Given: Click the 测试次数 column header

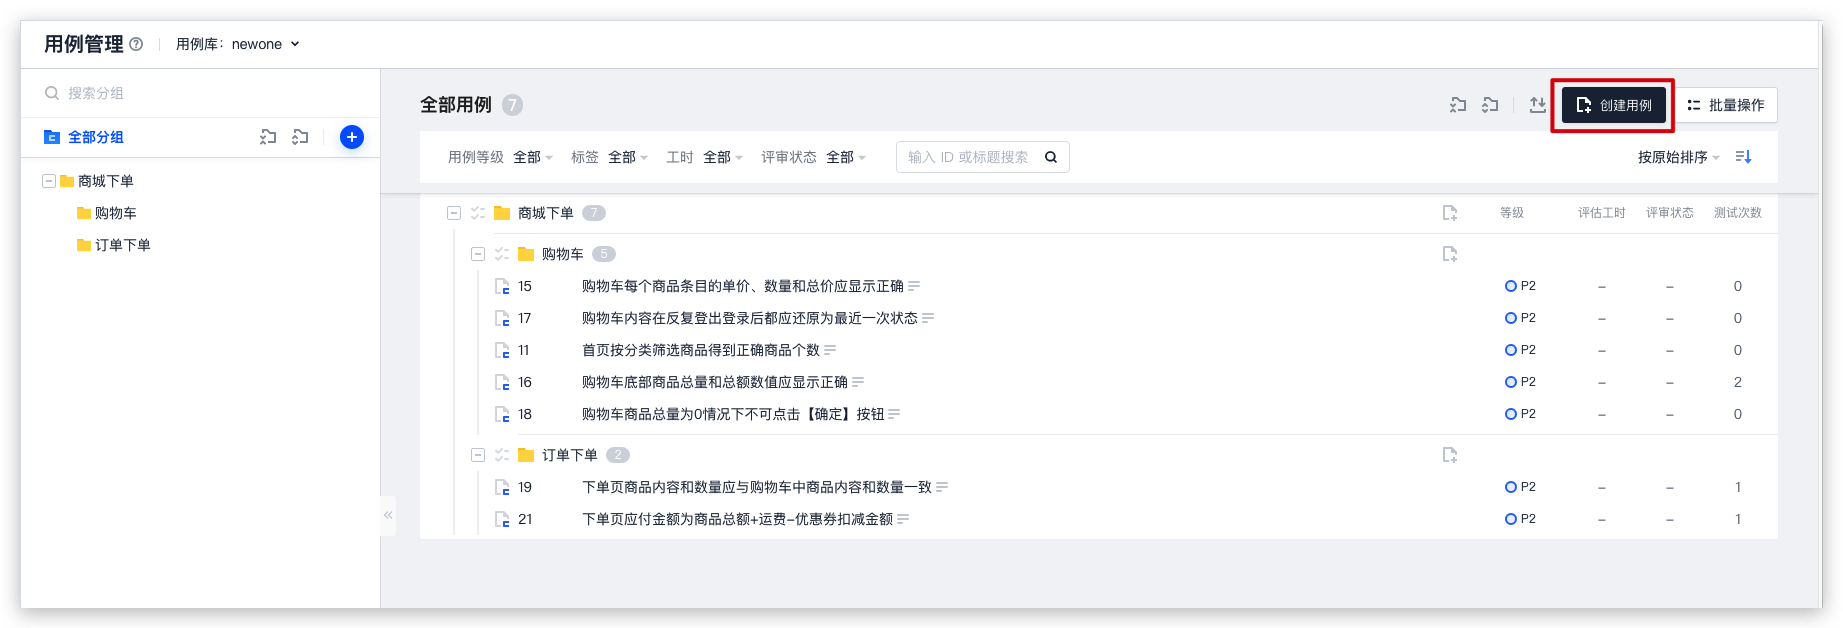Looking at the screenshot, I should (1738, 213).
